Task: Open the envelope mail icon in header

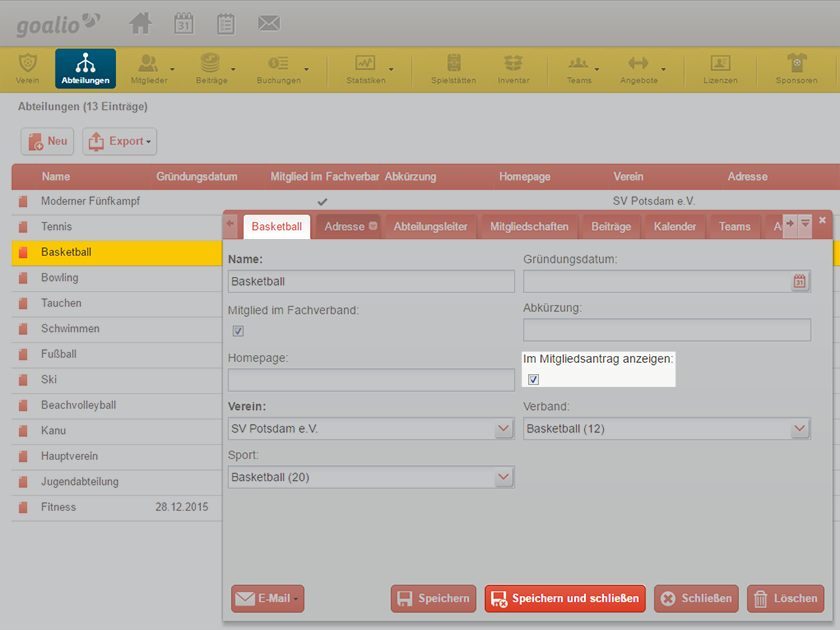Action: tap(269, 24)
